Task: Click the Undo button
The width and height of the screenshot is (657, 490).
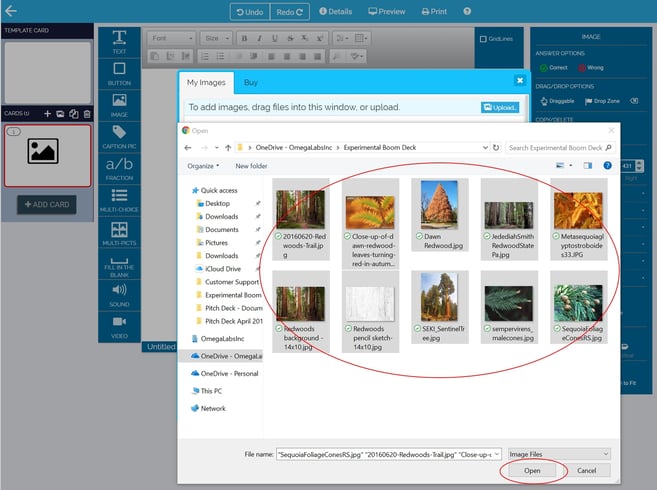Action: coord(250,12)
